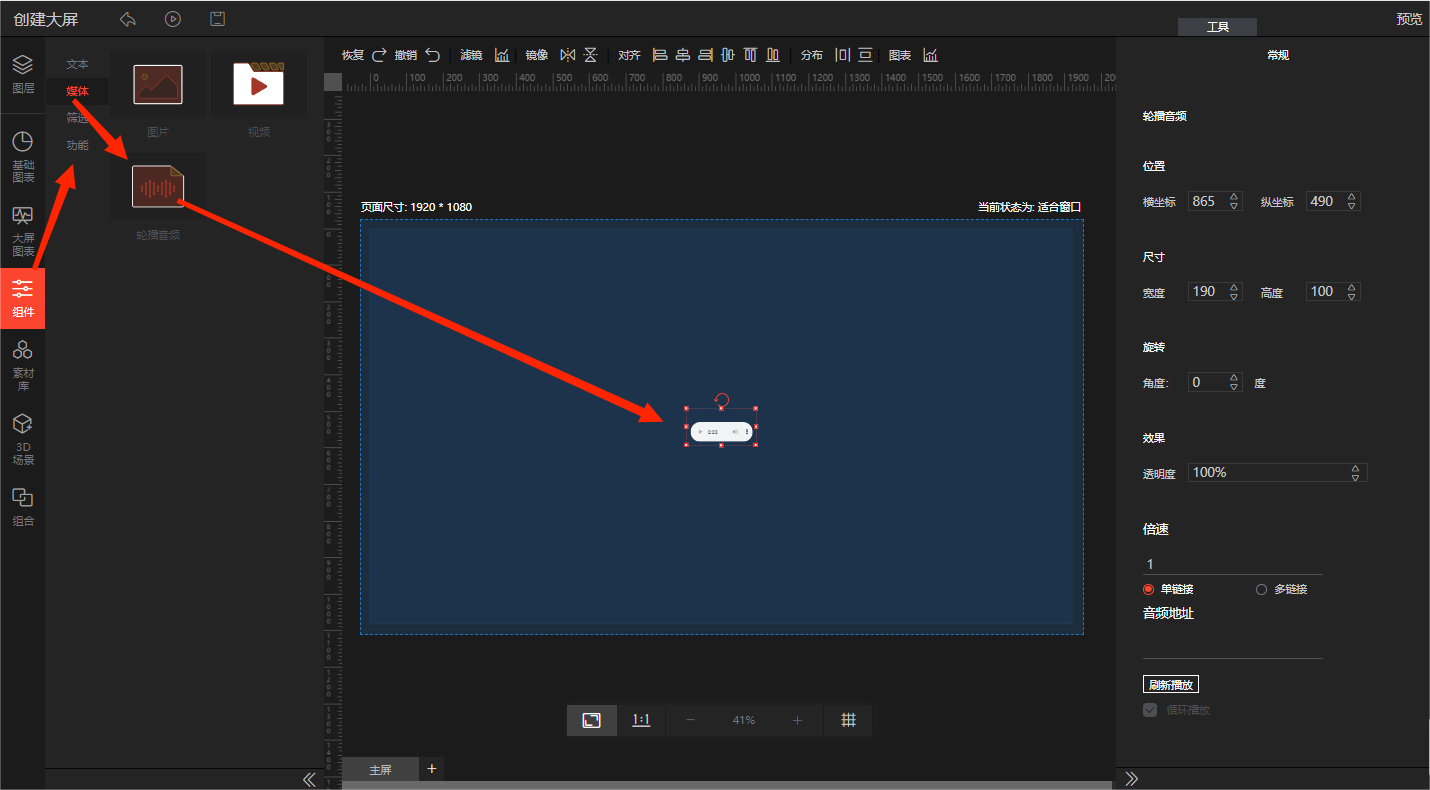Click the 恢复 redo arrow icon
The height and width of the screenshot is (790, 1430).
[x=379, y=55]
